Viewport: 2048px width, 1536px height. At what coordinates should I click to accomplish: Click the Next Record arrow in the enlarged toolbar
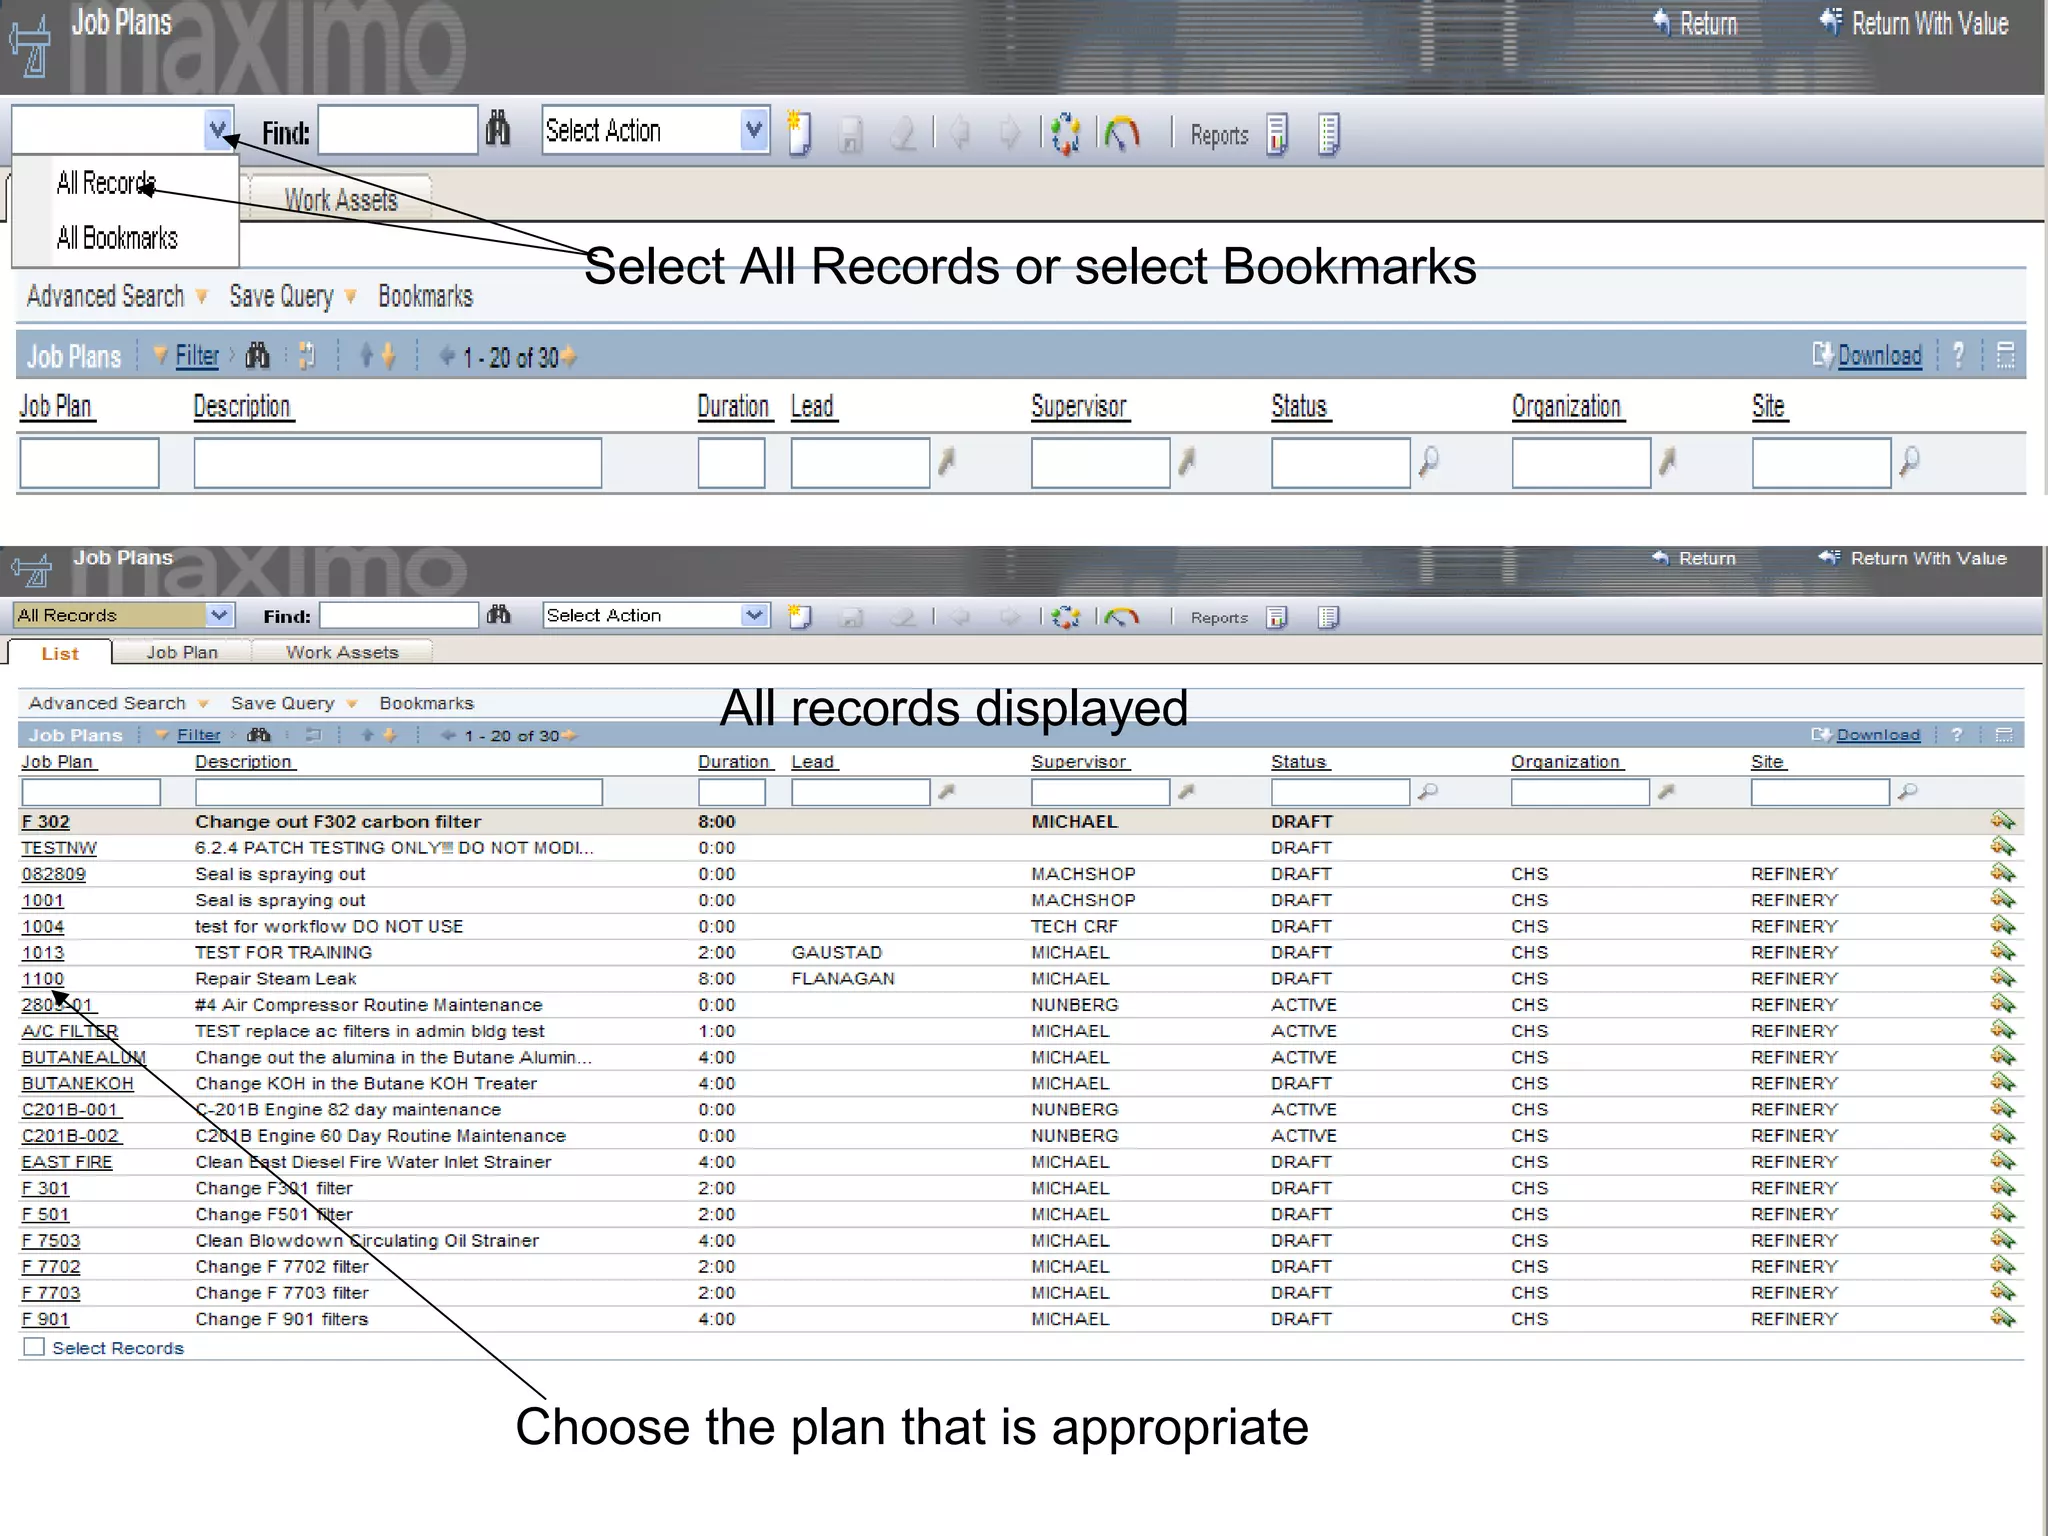pos(1010,133)
